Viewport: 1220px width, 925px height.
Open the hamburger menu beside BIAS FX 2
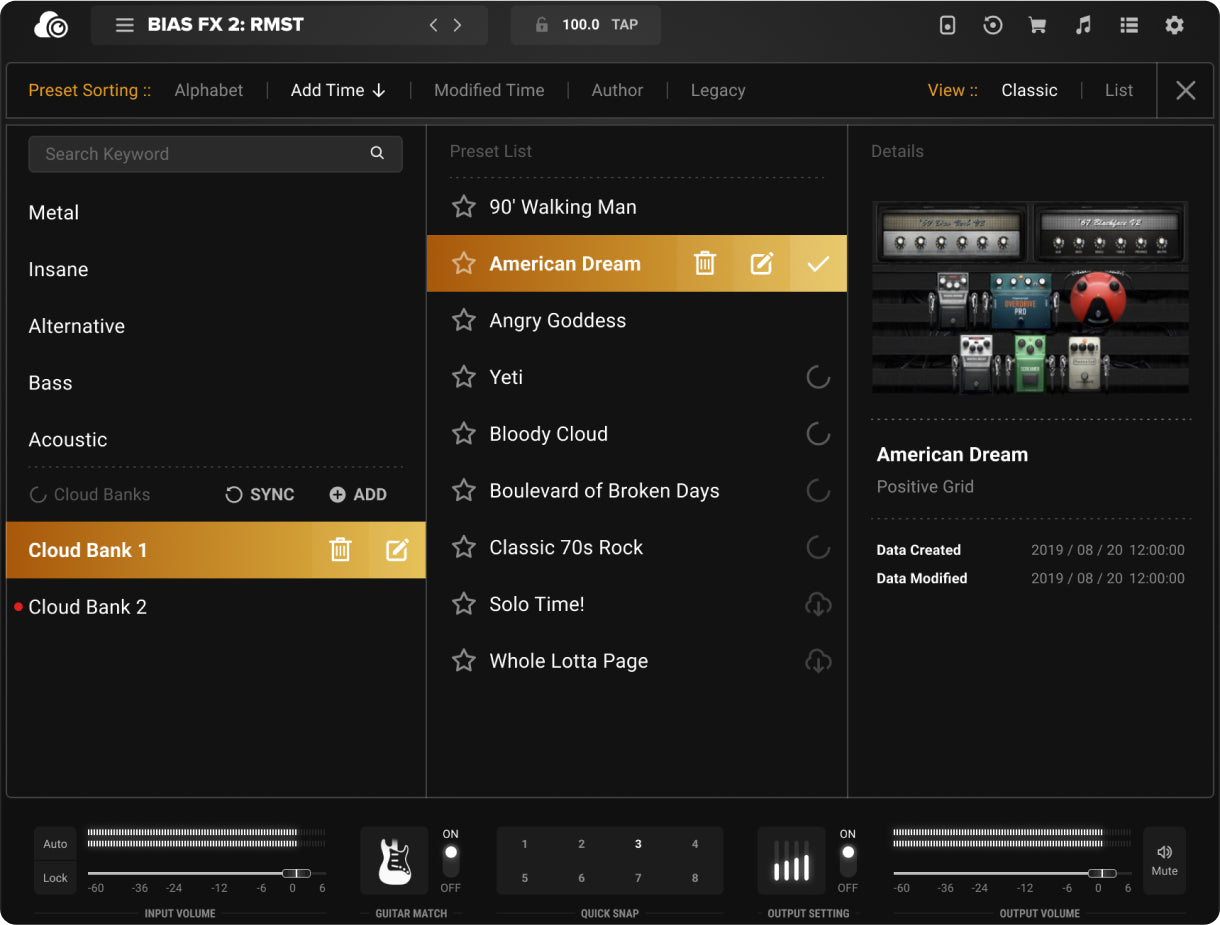pyautogui.click(x=125, y=25)
